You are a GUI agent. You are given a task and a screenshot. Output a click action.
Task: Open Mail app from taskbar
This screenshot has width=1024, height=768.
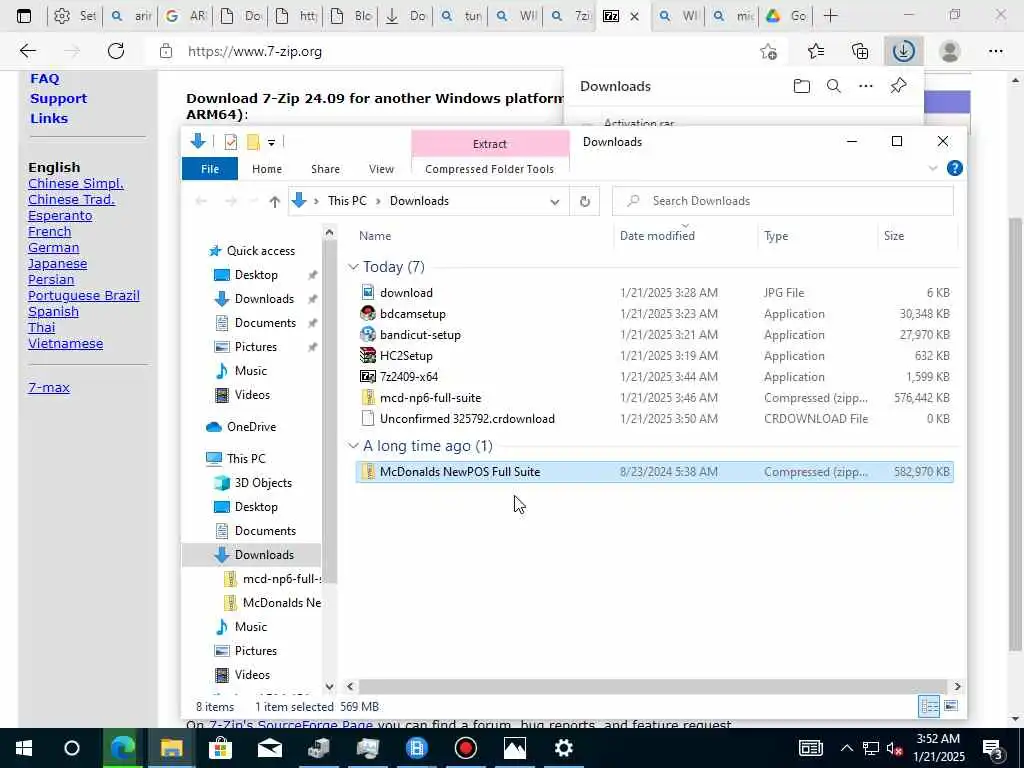click(269, 748)
